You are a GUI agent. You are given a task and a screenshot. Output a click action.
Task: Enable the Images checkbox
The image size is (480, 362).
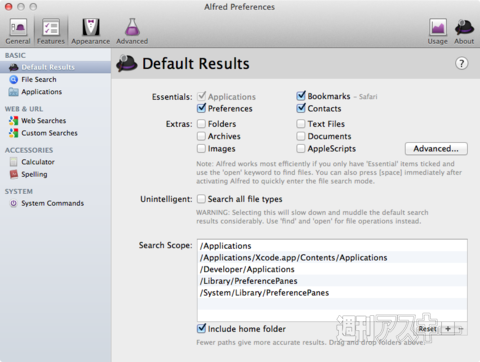[201, 149]
